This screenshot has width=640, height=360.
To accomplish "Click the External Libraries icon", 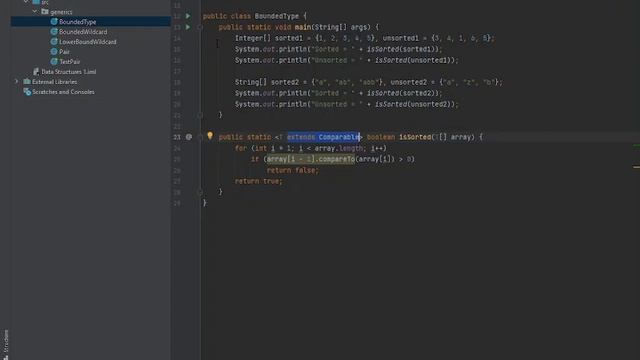I will click(27, 82).
